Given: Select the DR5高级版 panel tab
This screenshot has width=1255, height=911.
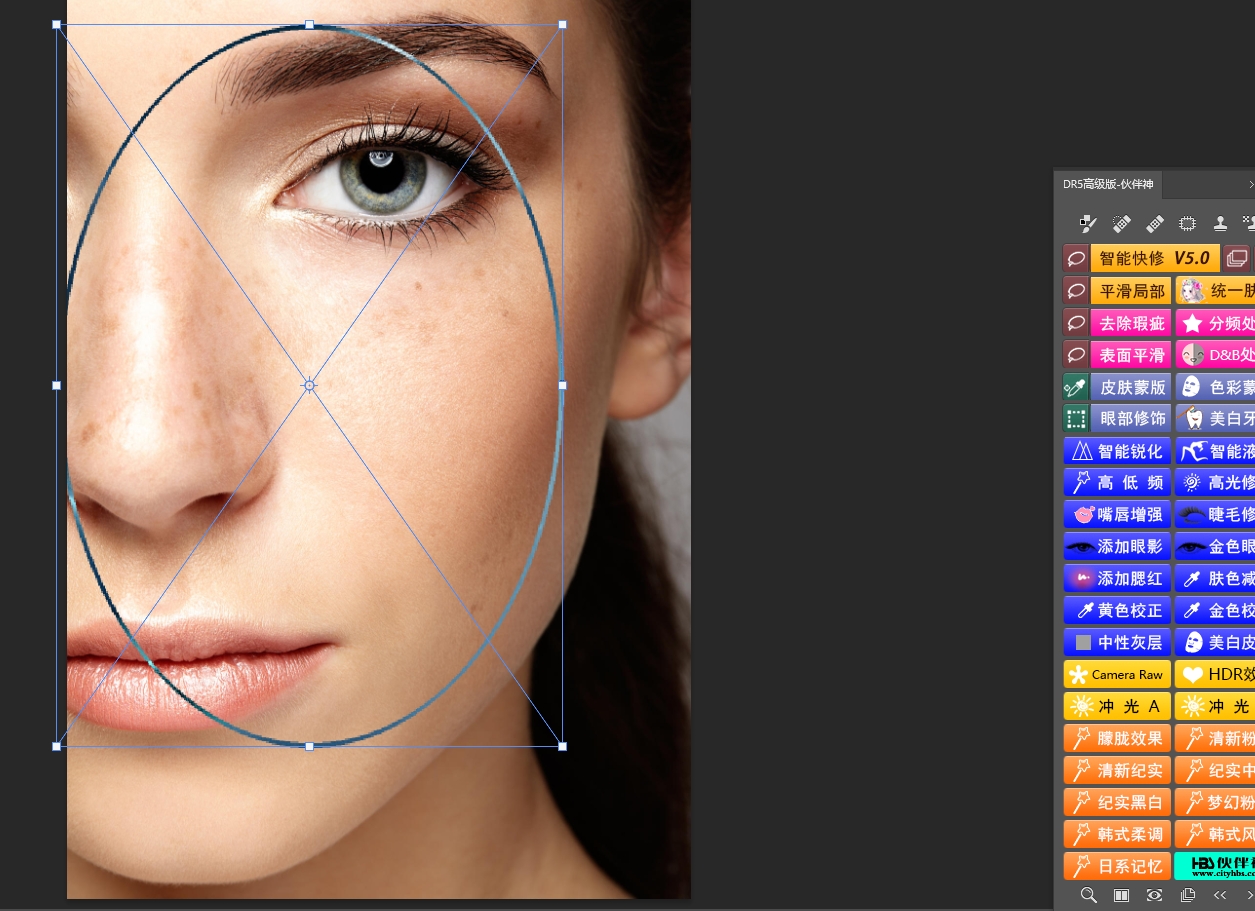Looking at the screenshot, I should tap(1107, 185).
